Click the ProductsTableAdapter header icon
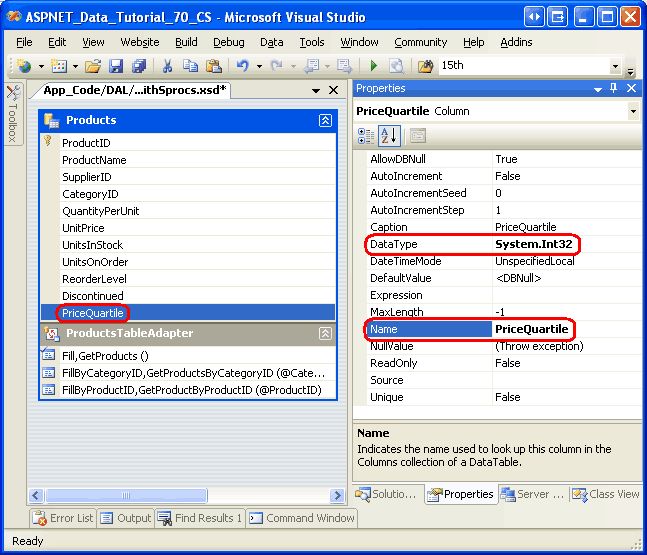Viewport: 647px width, 555px height. 52,333
